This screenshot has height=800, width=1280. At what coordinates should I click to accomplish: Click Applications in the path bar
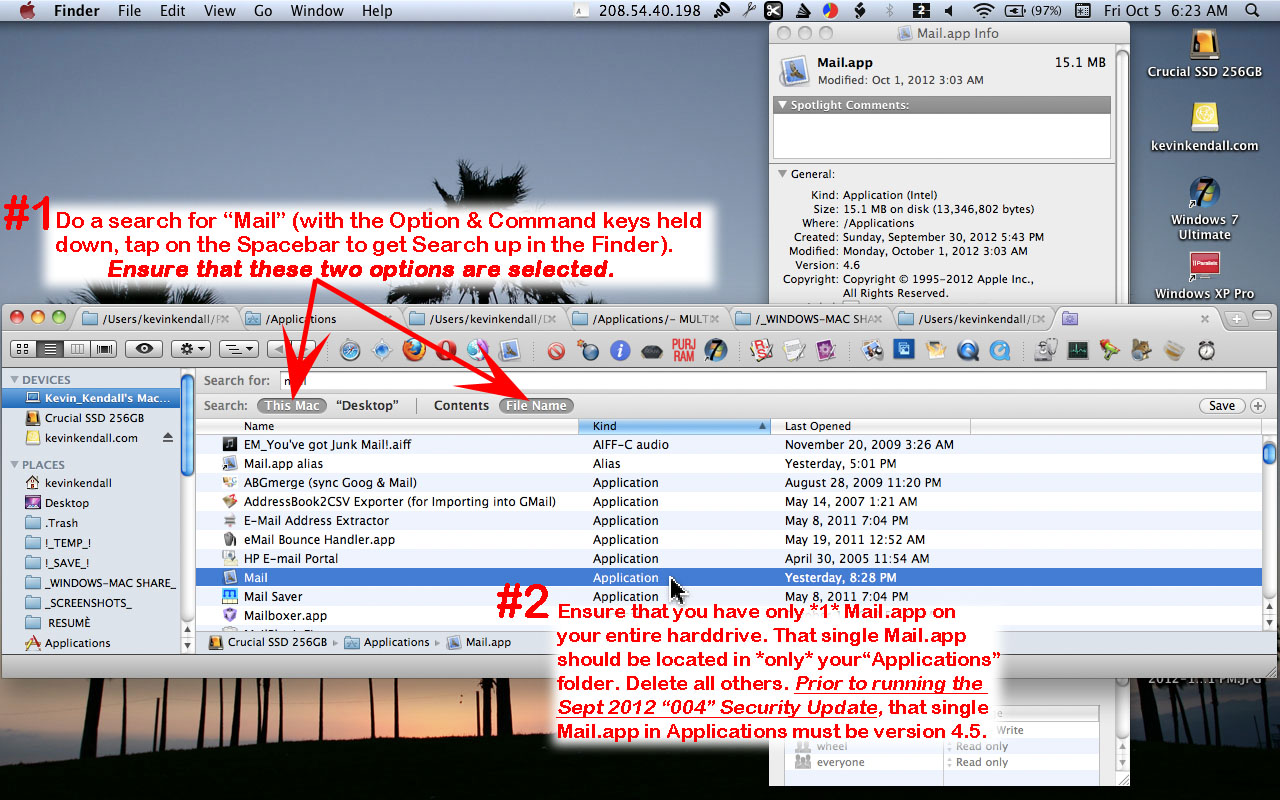click(386, 642)
